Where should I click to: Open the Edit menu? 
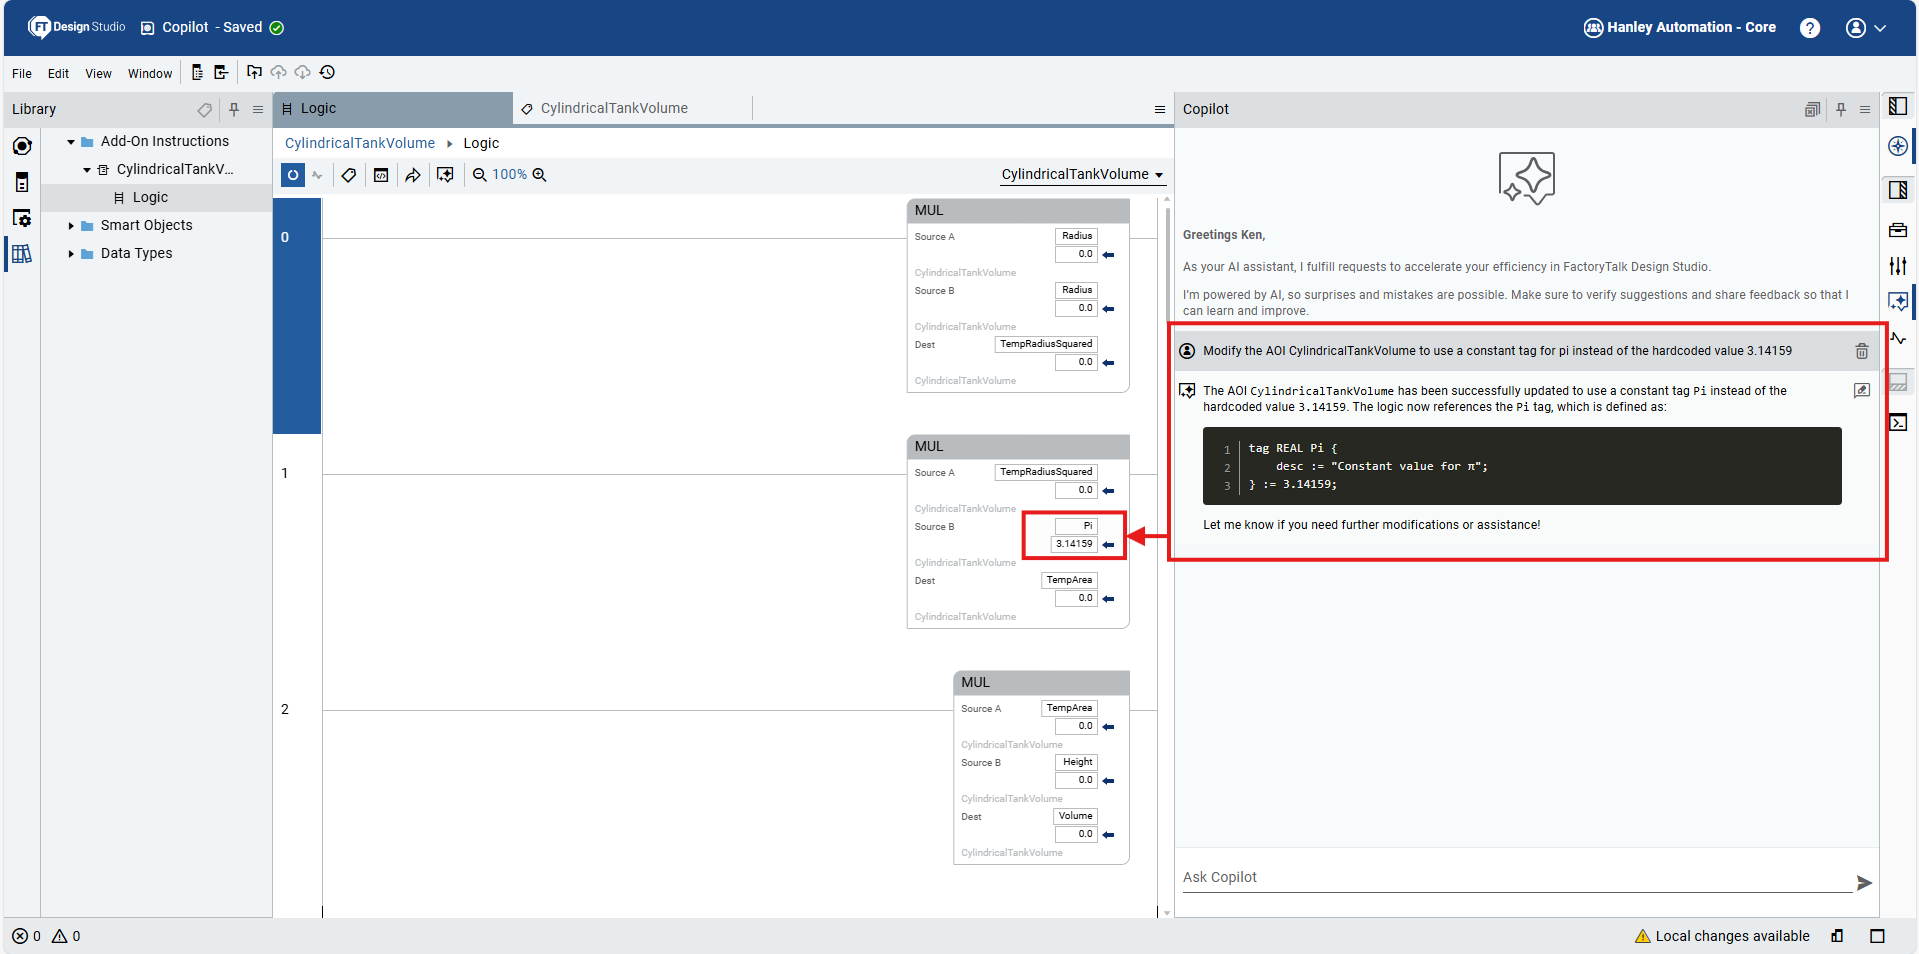click(x=58, y=73)
